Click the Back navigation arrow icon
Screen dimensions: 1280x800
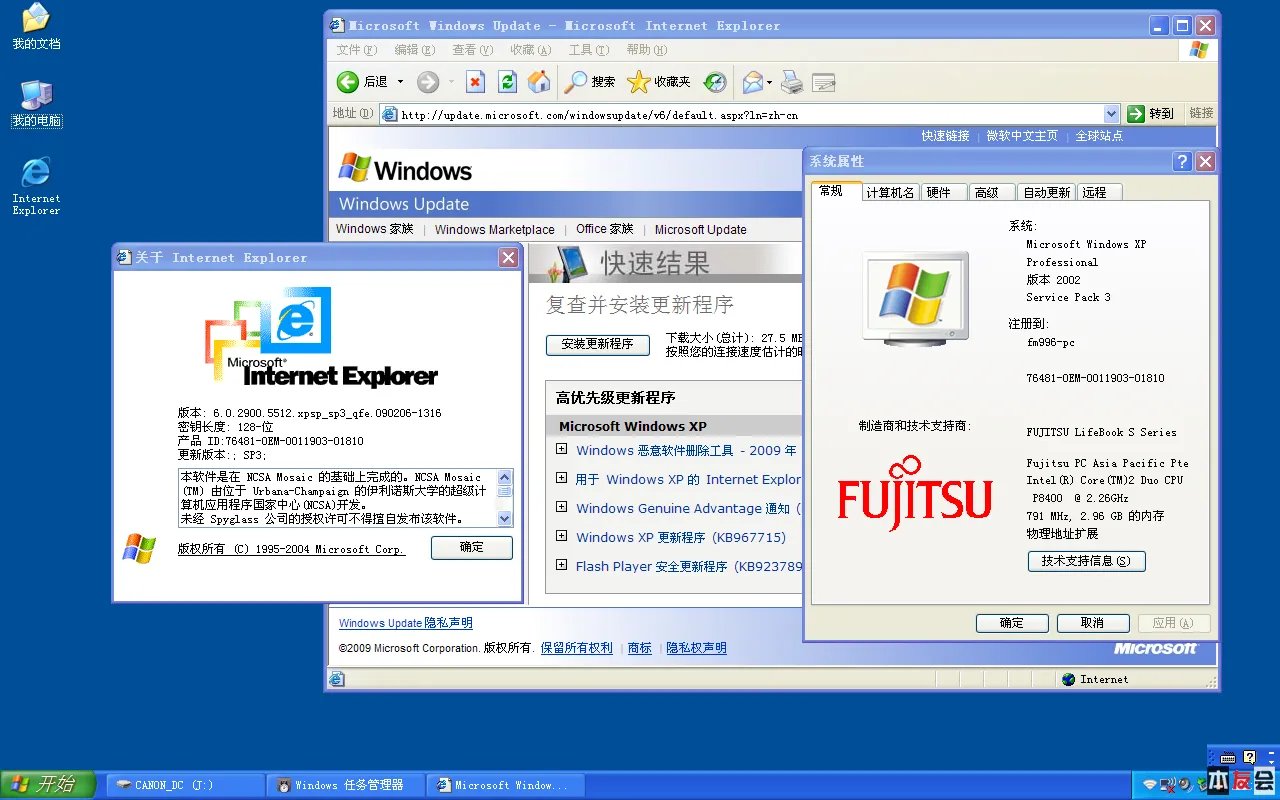[346, 81]
